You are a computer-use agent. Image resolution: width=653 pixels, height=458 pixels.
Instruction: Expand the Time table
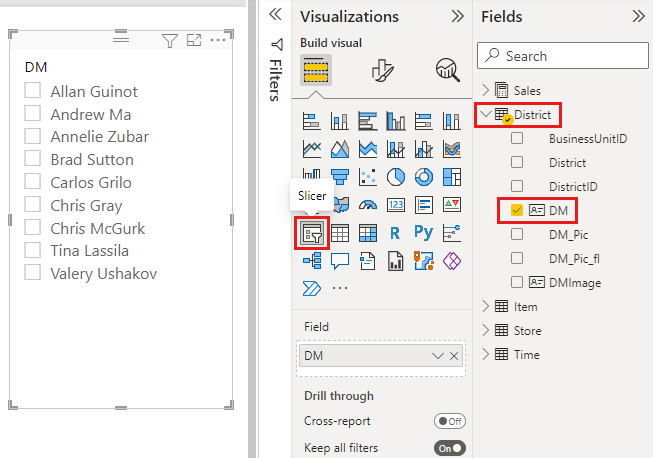[x=486, y=354]
